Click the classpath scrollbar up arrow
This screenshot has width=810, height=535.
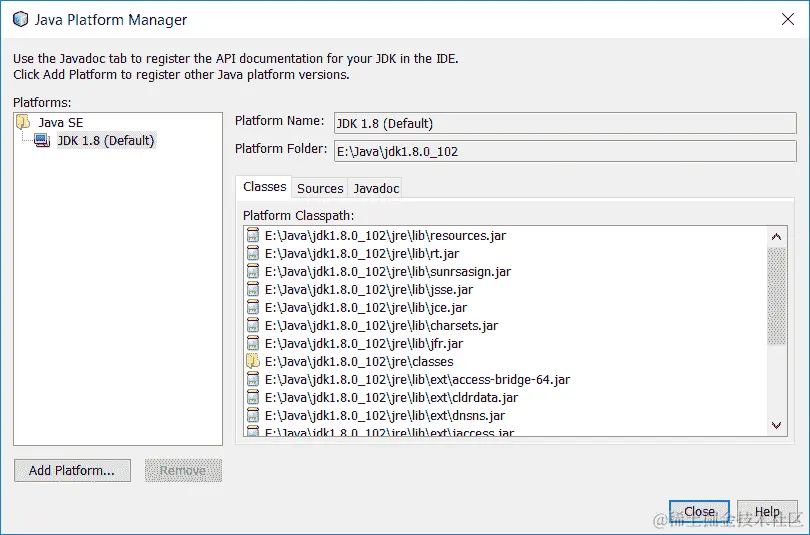click(x=776, y=237)
